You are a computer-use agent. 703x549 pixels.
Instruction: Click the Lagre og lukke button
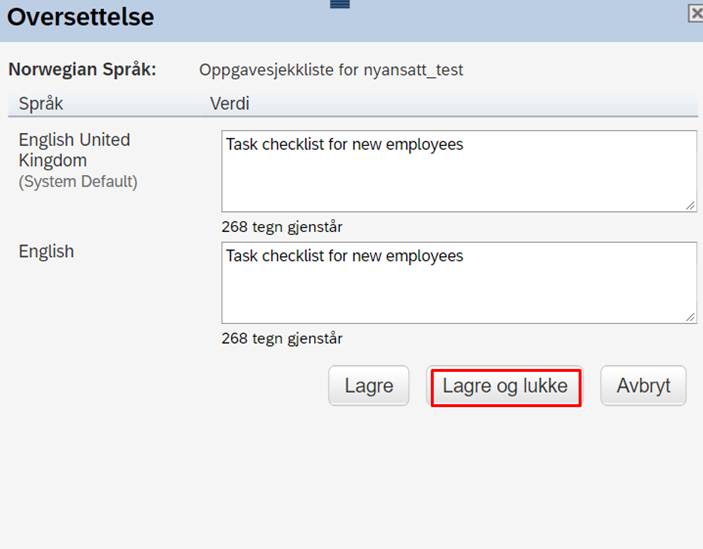click(x=505, y=385)
